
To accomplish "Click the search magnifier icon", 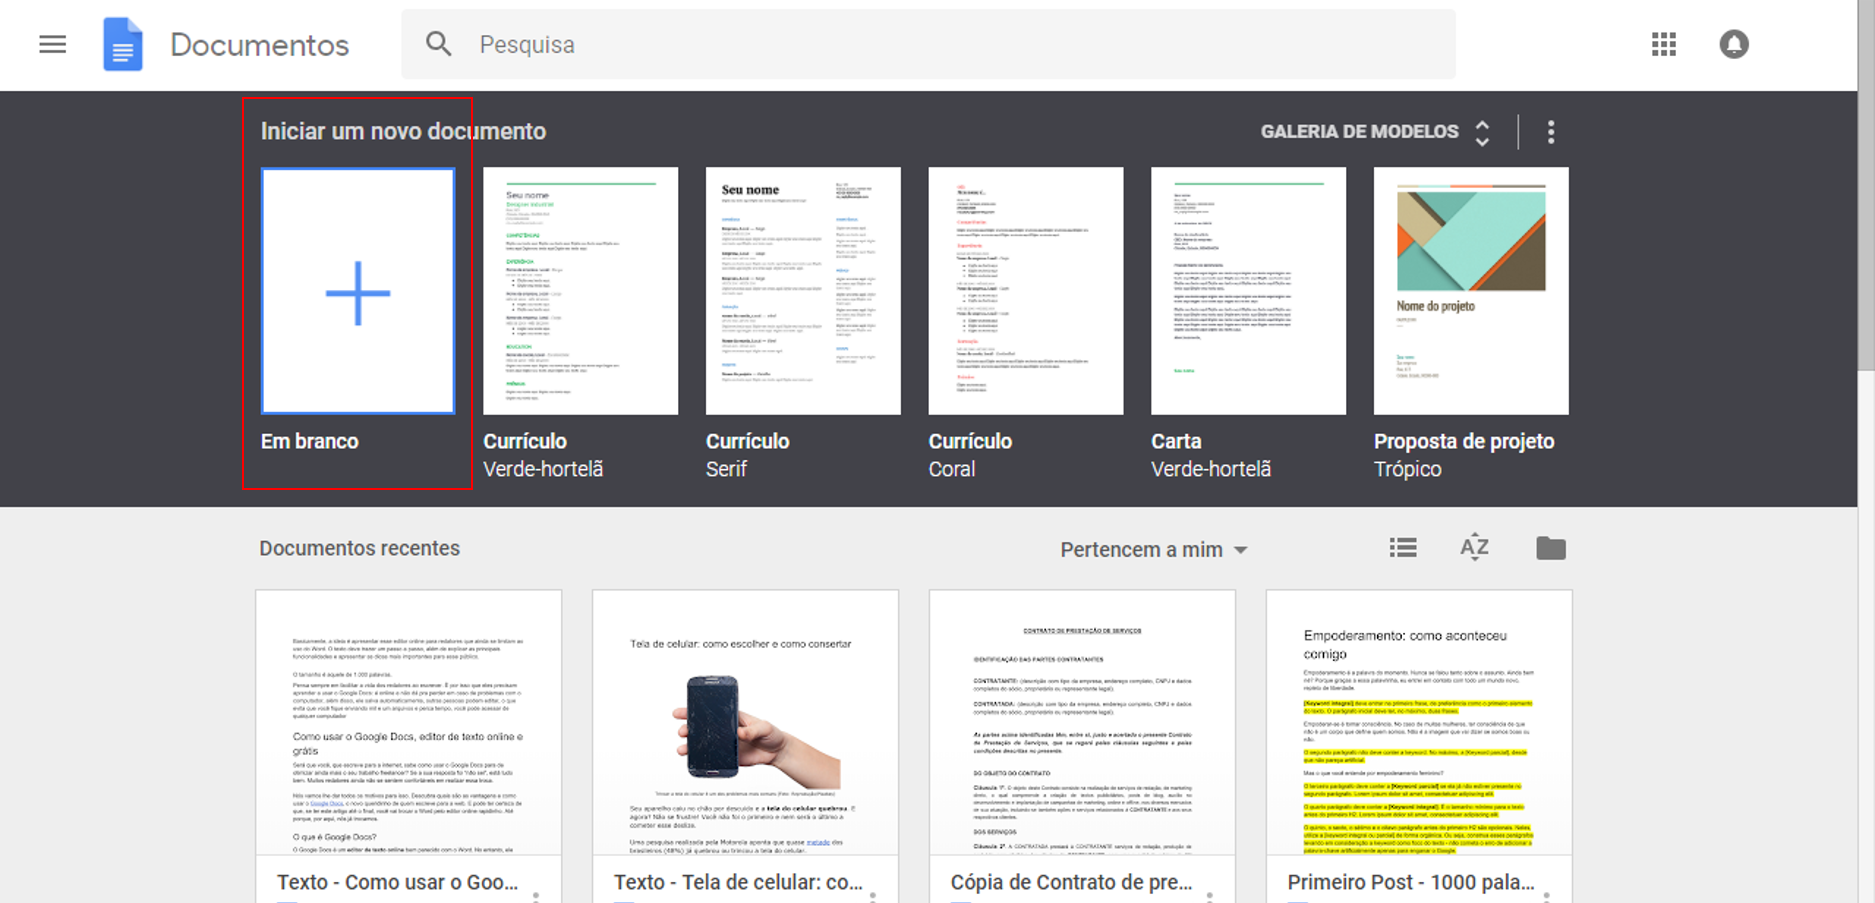I will coord(438,44).
